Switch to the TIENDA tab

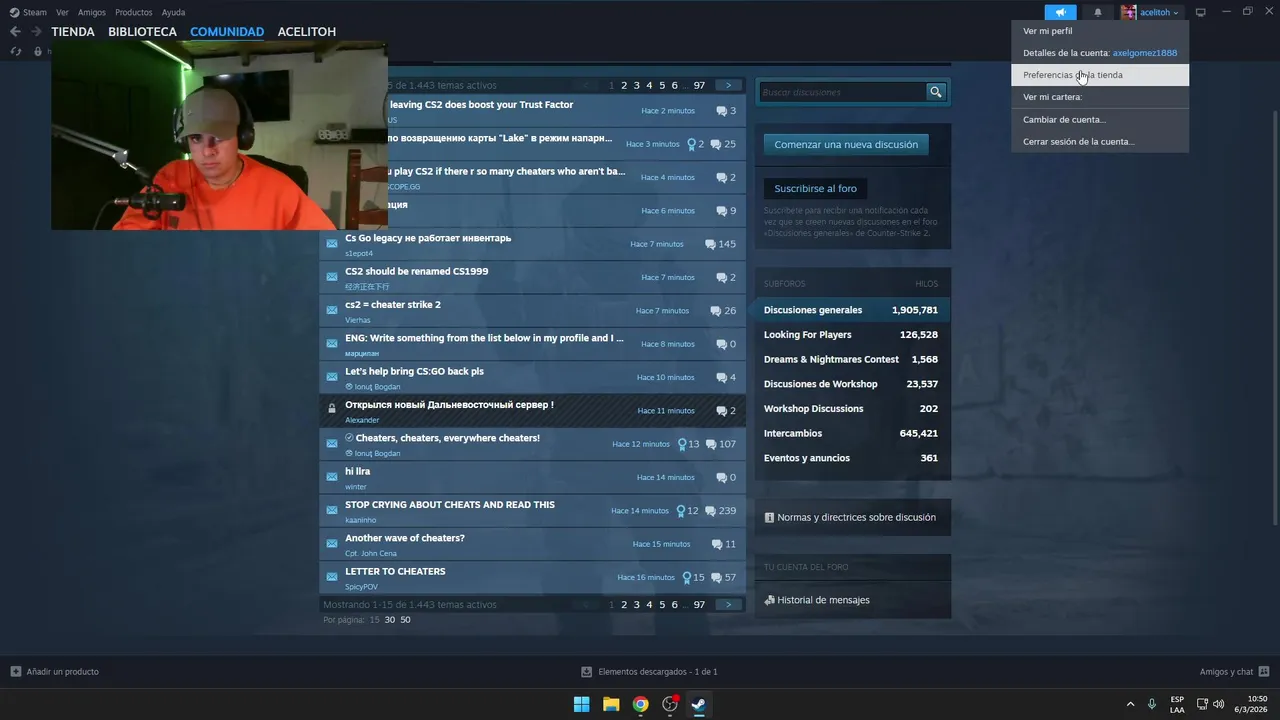73,32
